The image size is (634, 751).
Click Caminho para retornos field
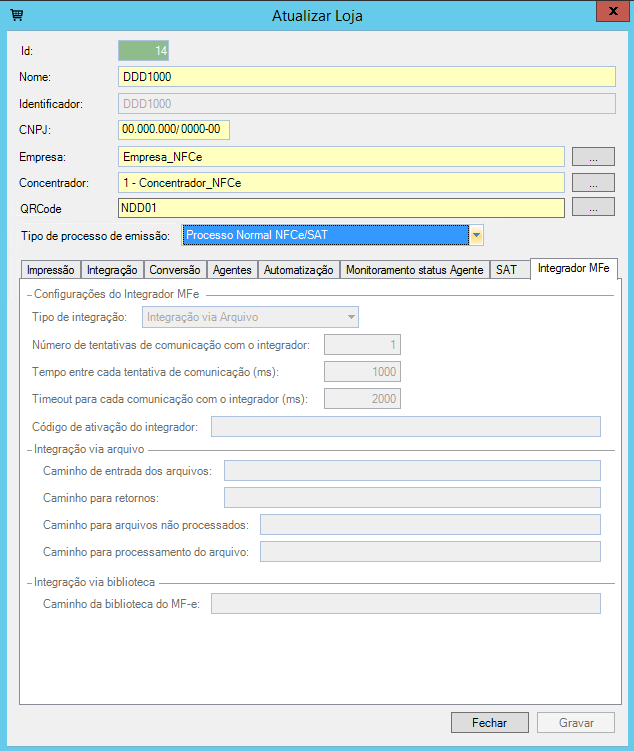coord(412,498)
